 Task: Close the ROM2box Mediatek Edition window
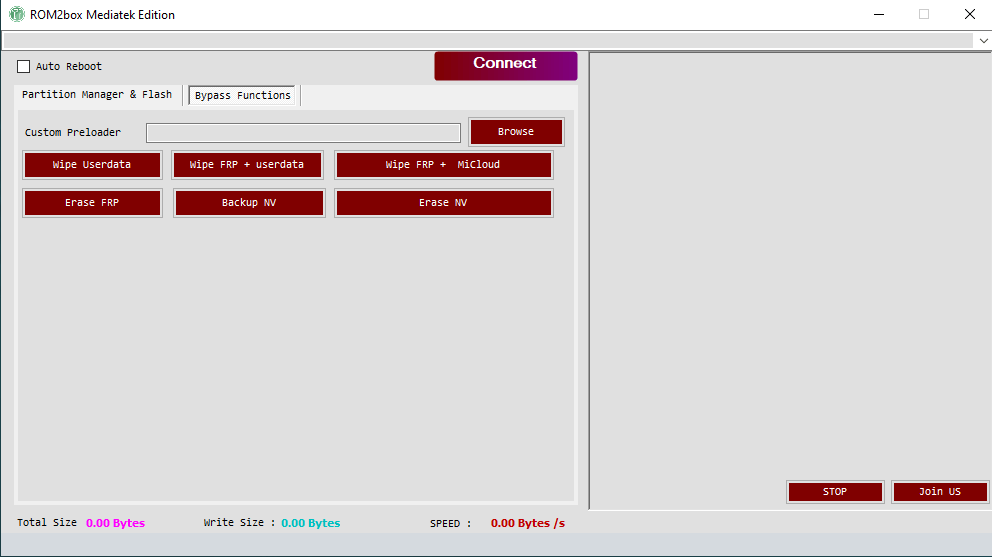point(969,14)
